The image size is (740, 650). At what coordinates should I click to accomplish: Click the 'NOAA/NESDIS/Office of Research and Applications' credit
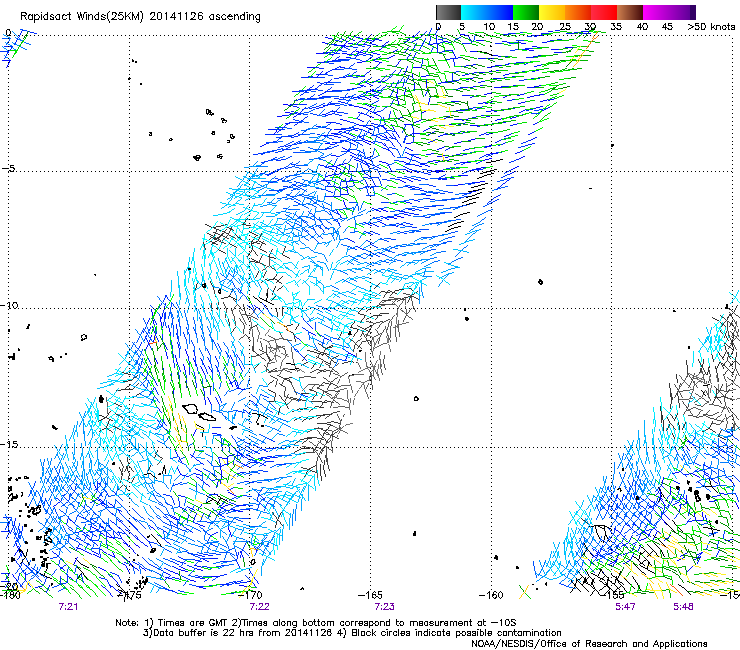point(589,644)
